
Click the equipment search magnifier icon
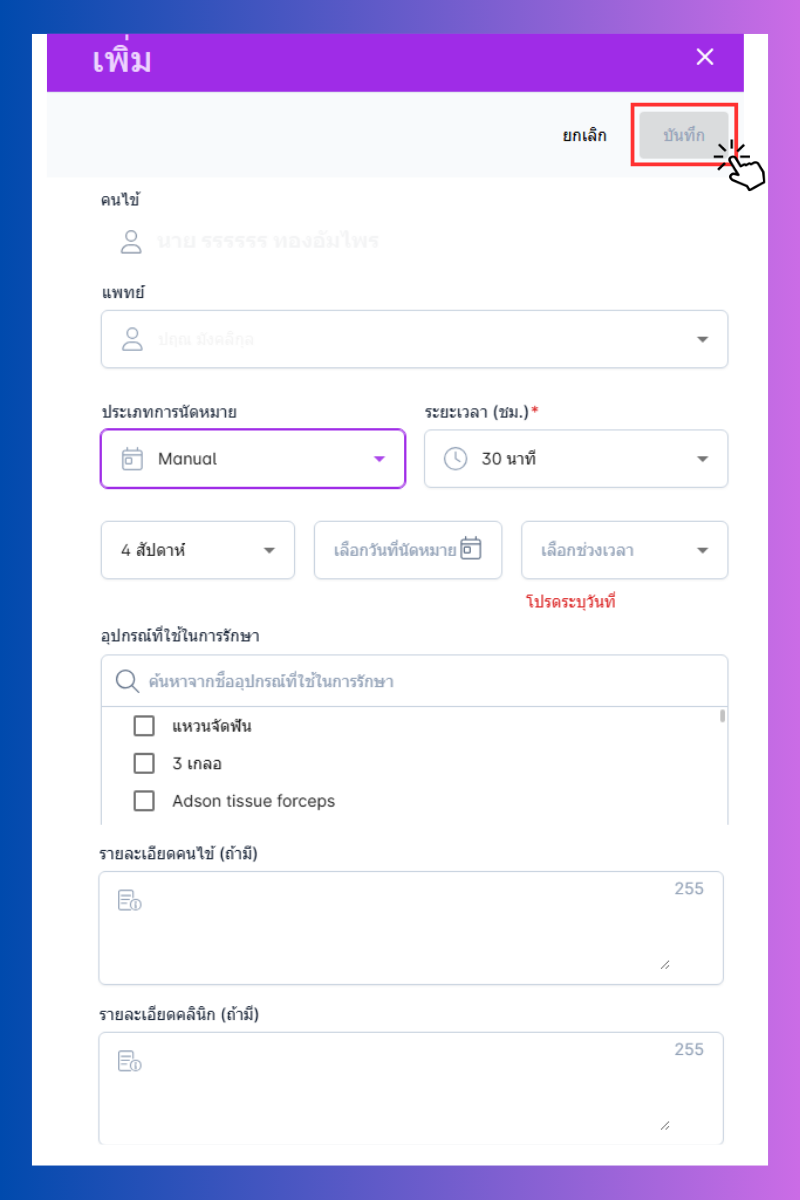pos(127,681)
